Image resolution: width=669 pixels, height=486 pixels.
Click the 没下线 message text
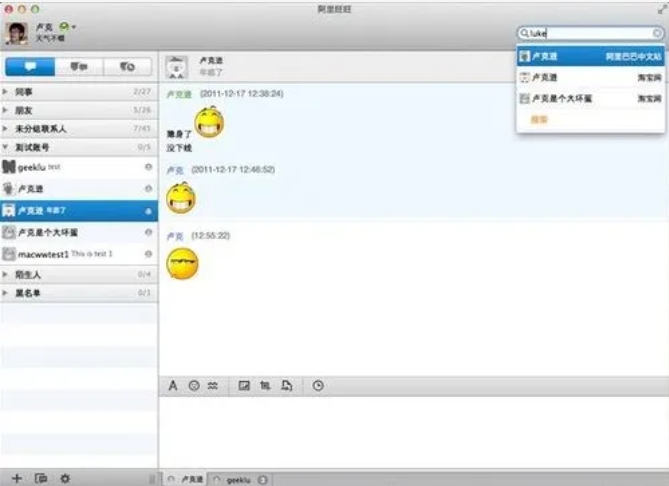179,148
